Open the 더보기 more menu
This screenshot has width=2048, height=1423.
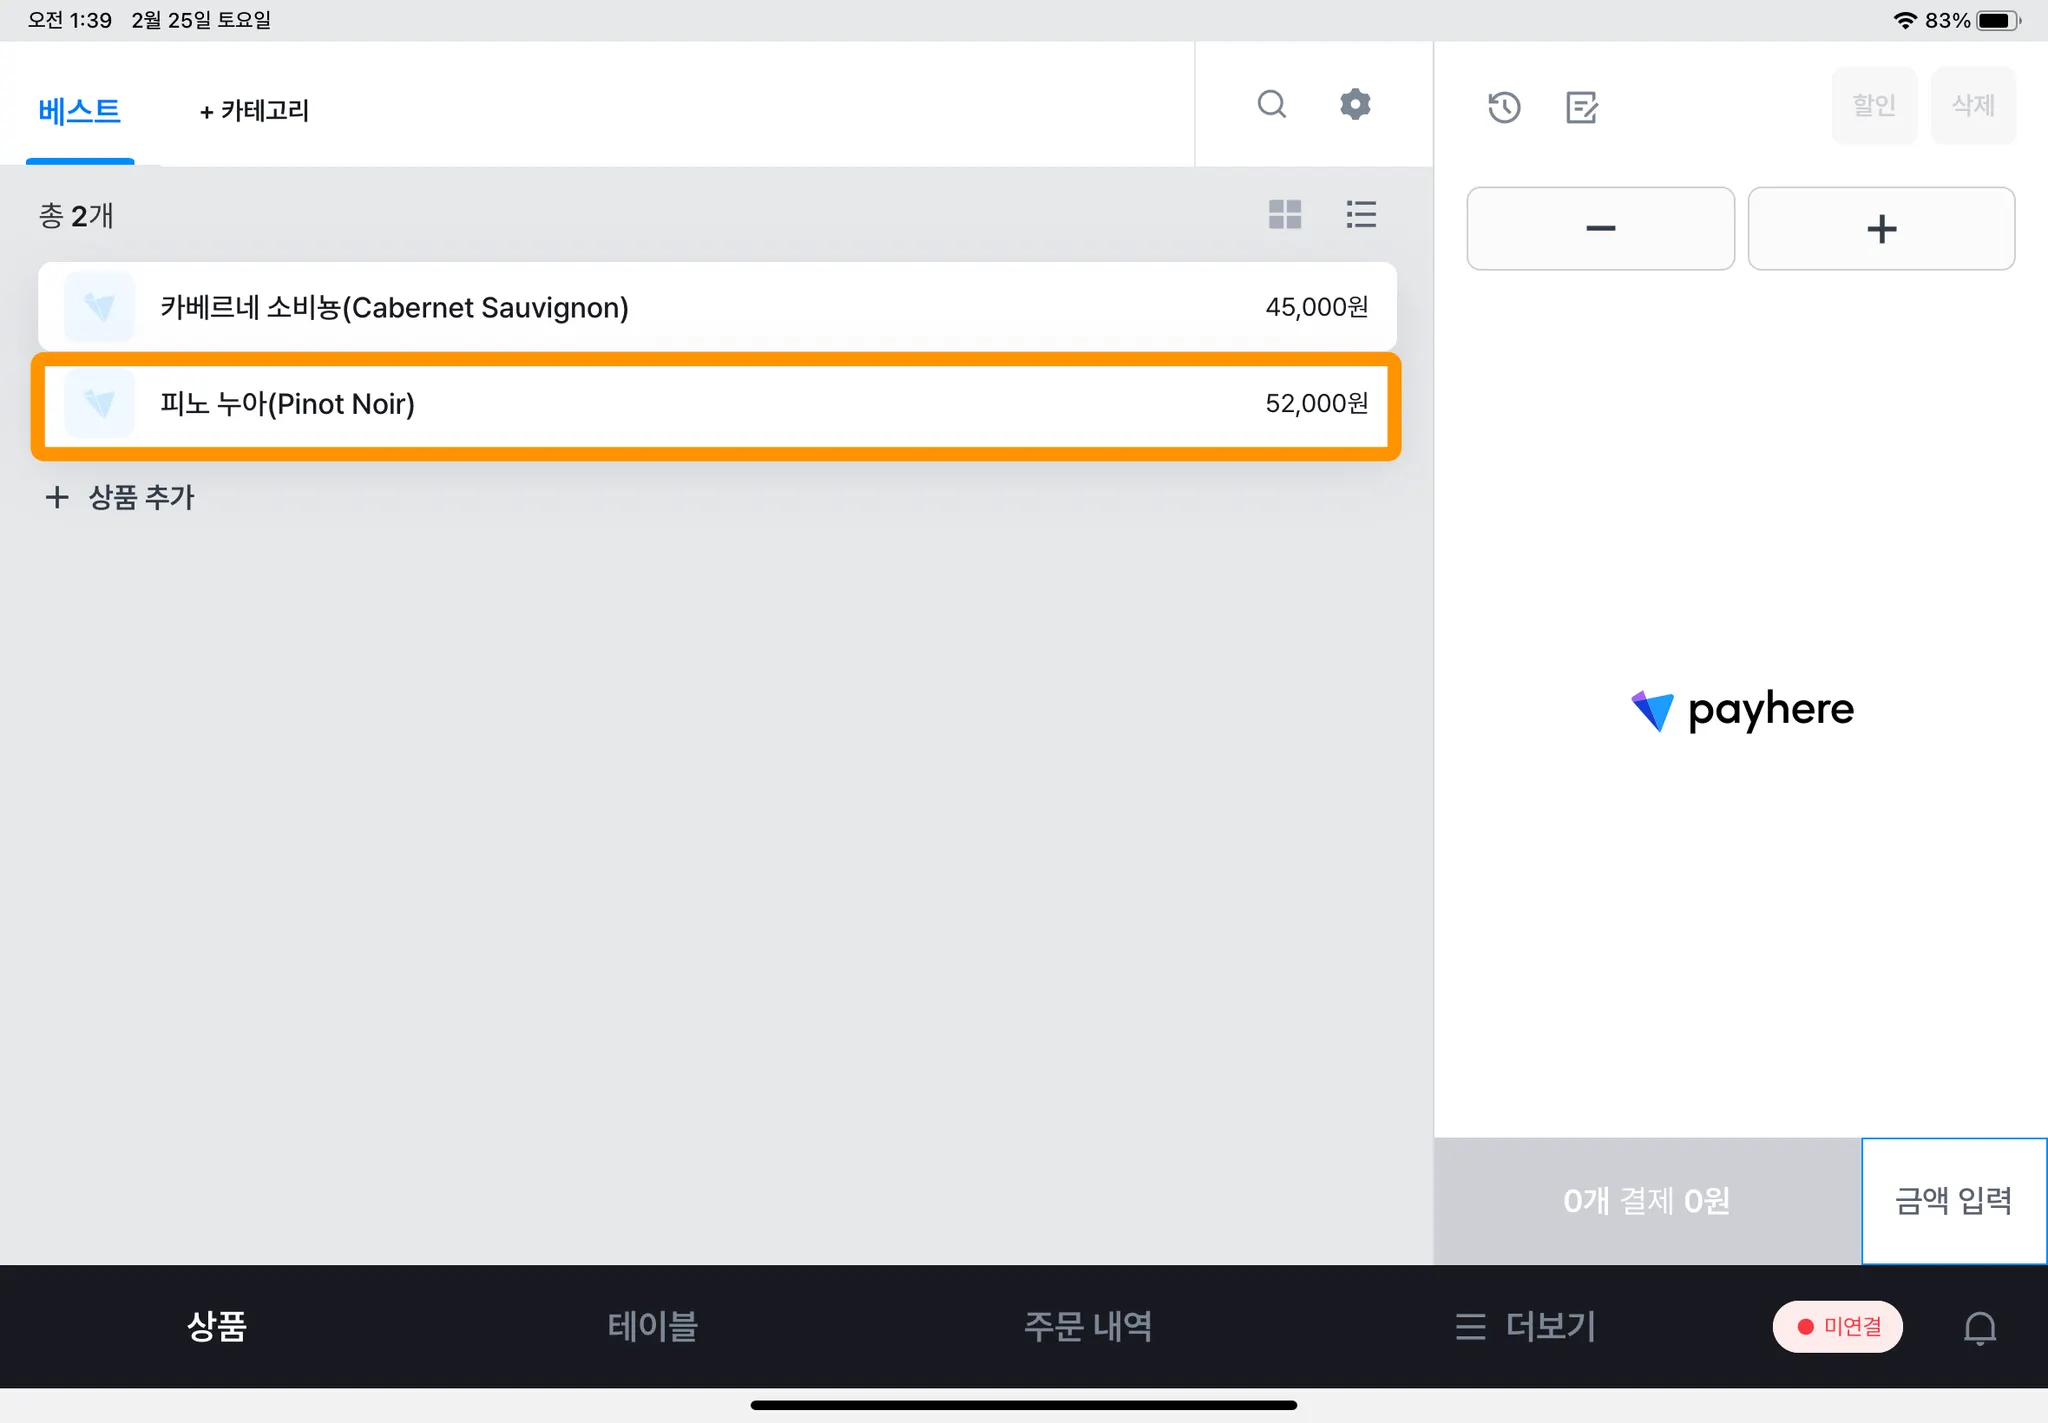1526,1327
